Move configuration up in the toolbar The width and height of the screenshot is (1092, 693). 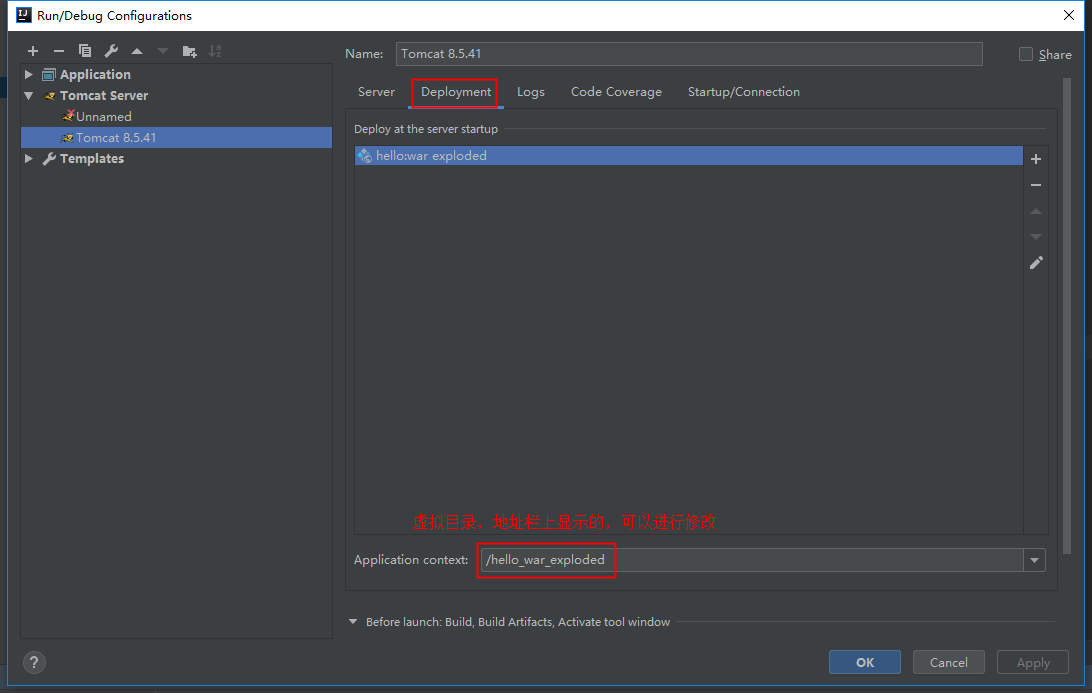[x=137, y=51]
